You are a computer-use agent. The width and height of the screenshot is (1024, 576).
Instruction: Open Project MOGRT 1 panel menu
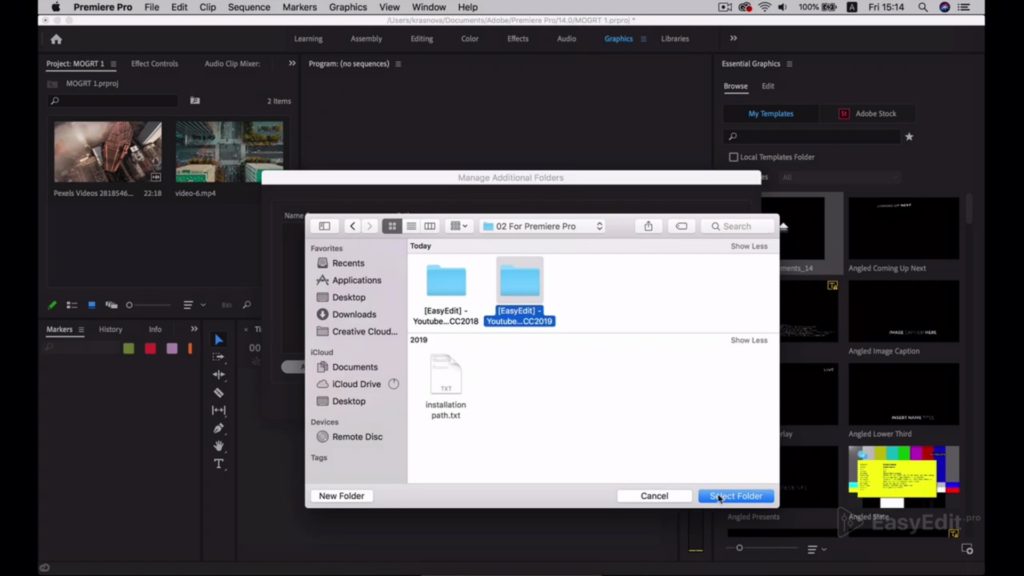(x=114, y=64)
